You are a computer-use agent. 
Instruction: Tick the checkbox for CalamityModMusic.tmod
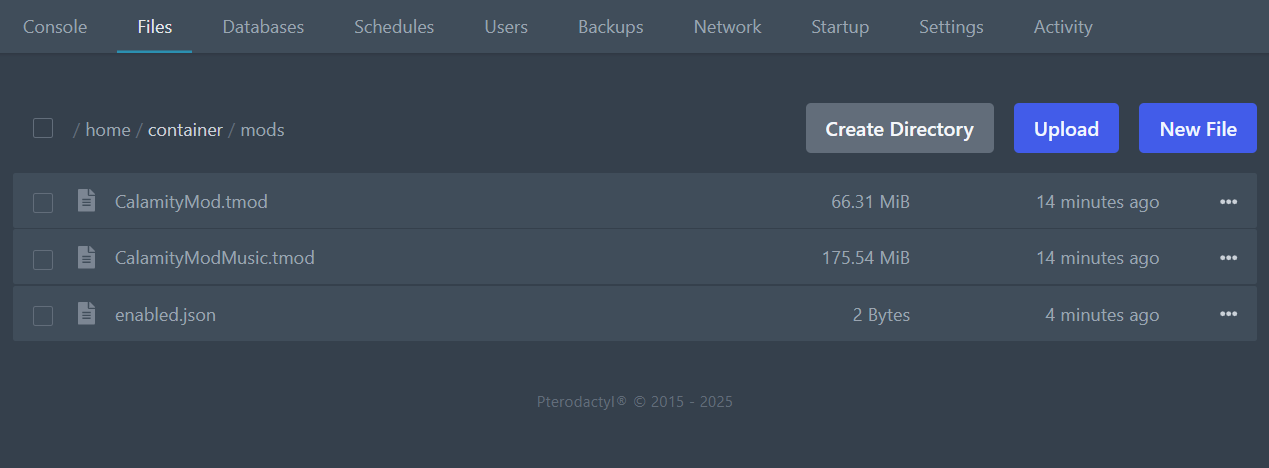click(43, 259)
